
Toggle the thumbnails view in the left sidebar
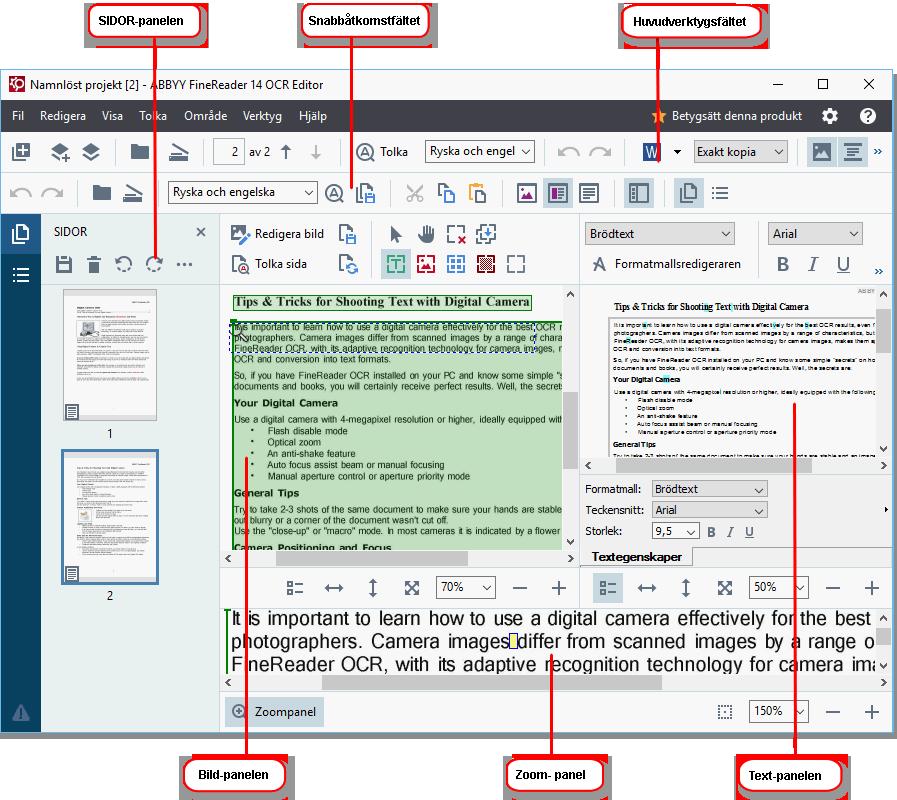[x=21, y=234]
